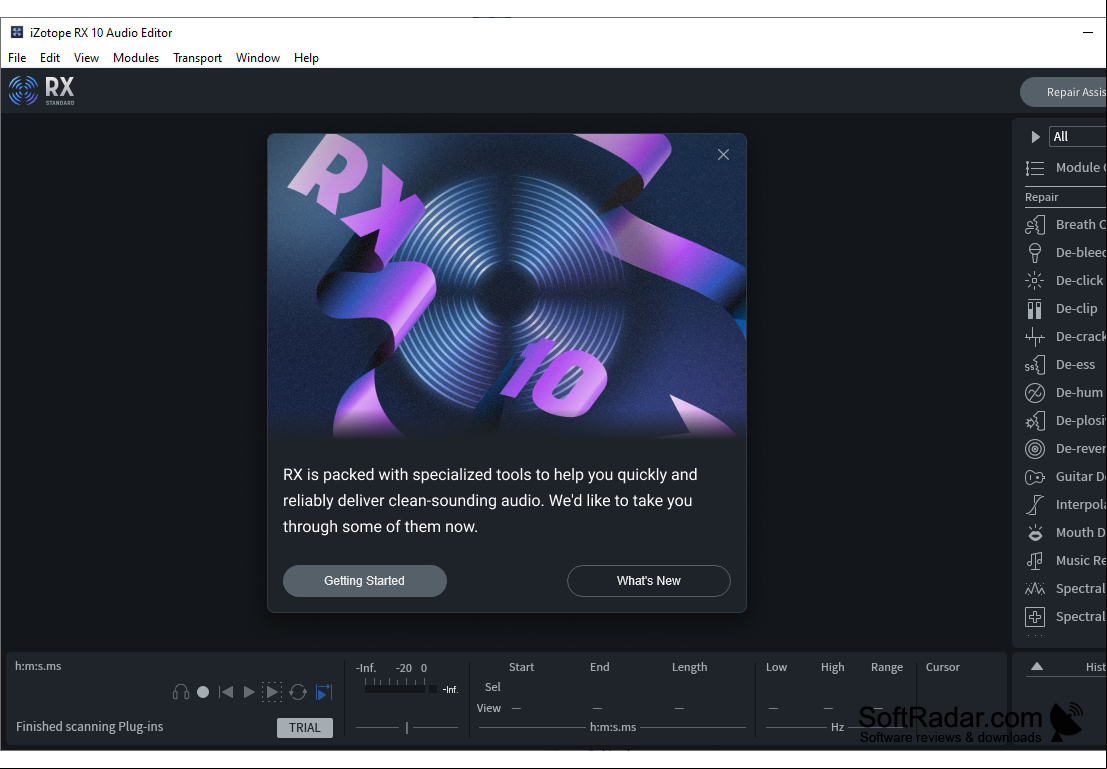This screenshot has height=769, width=1107.
Task: Select the De-bleed module icon
Action: [x=1035, y=253]
